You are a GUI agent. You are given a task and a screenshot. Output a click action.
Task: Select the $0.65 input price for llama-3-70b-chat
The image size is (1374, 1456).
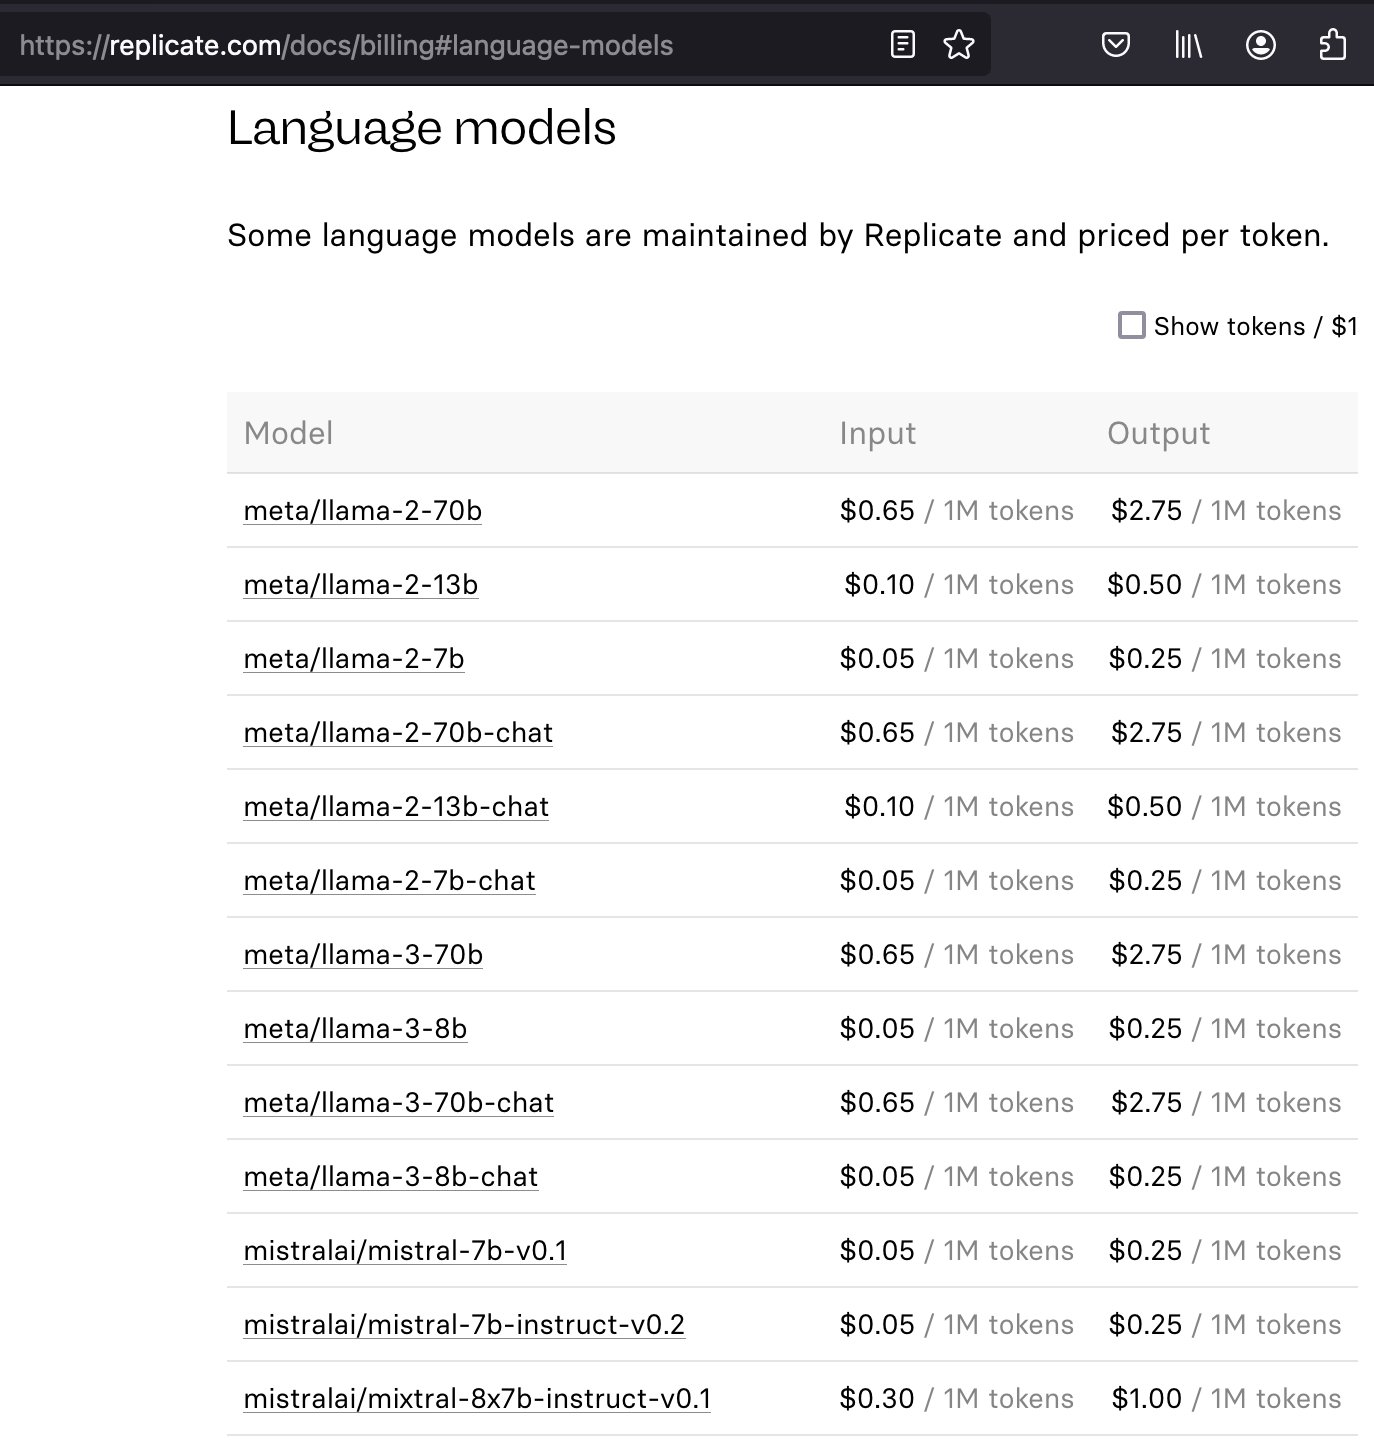(x=877, y=1103)
